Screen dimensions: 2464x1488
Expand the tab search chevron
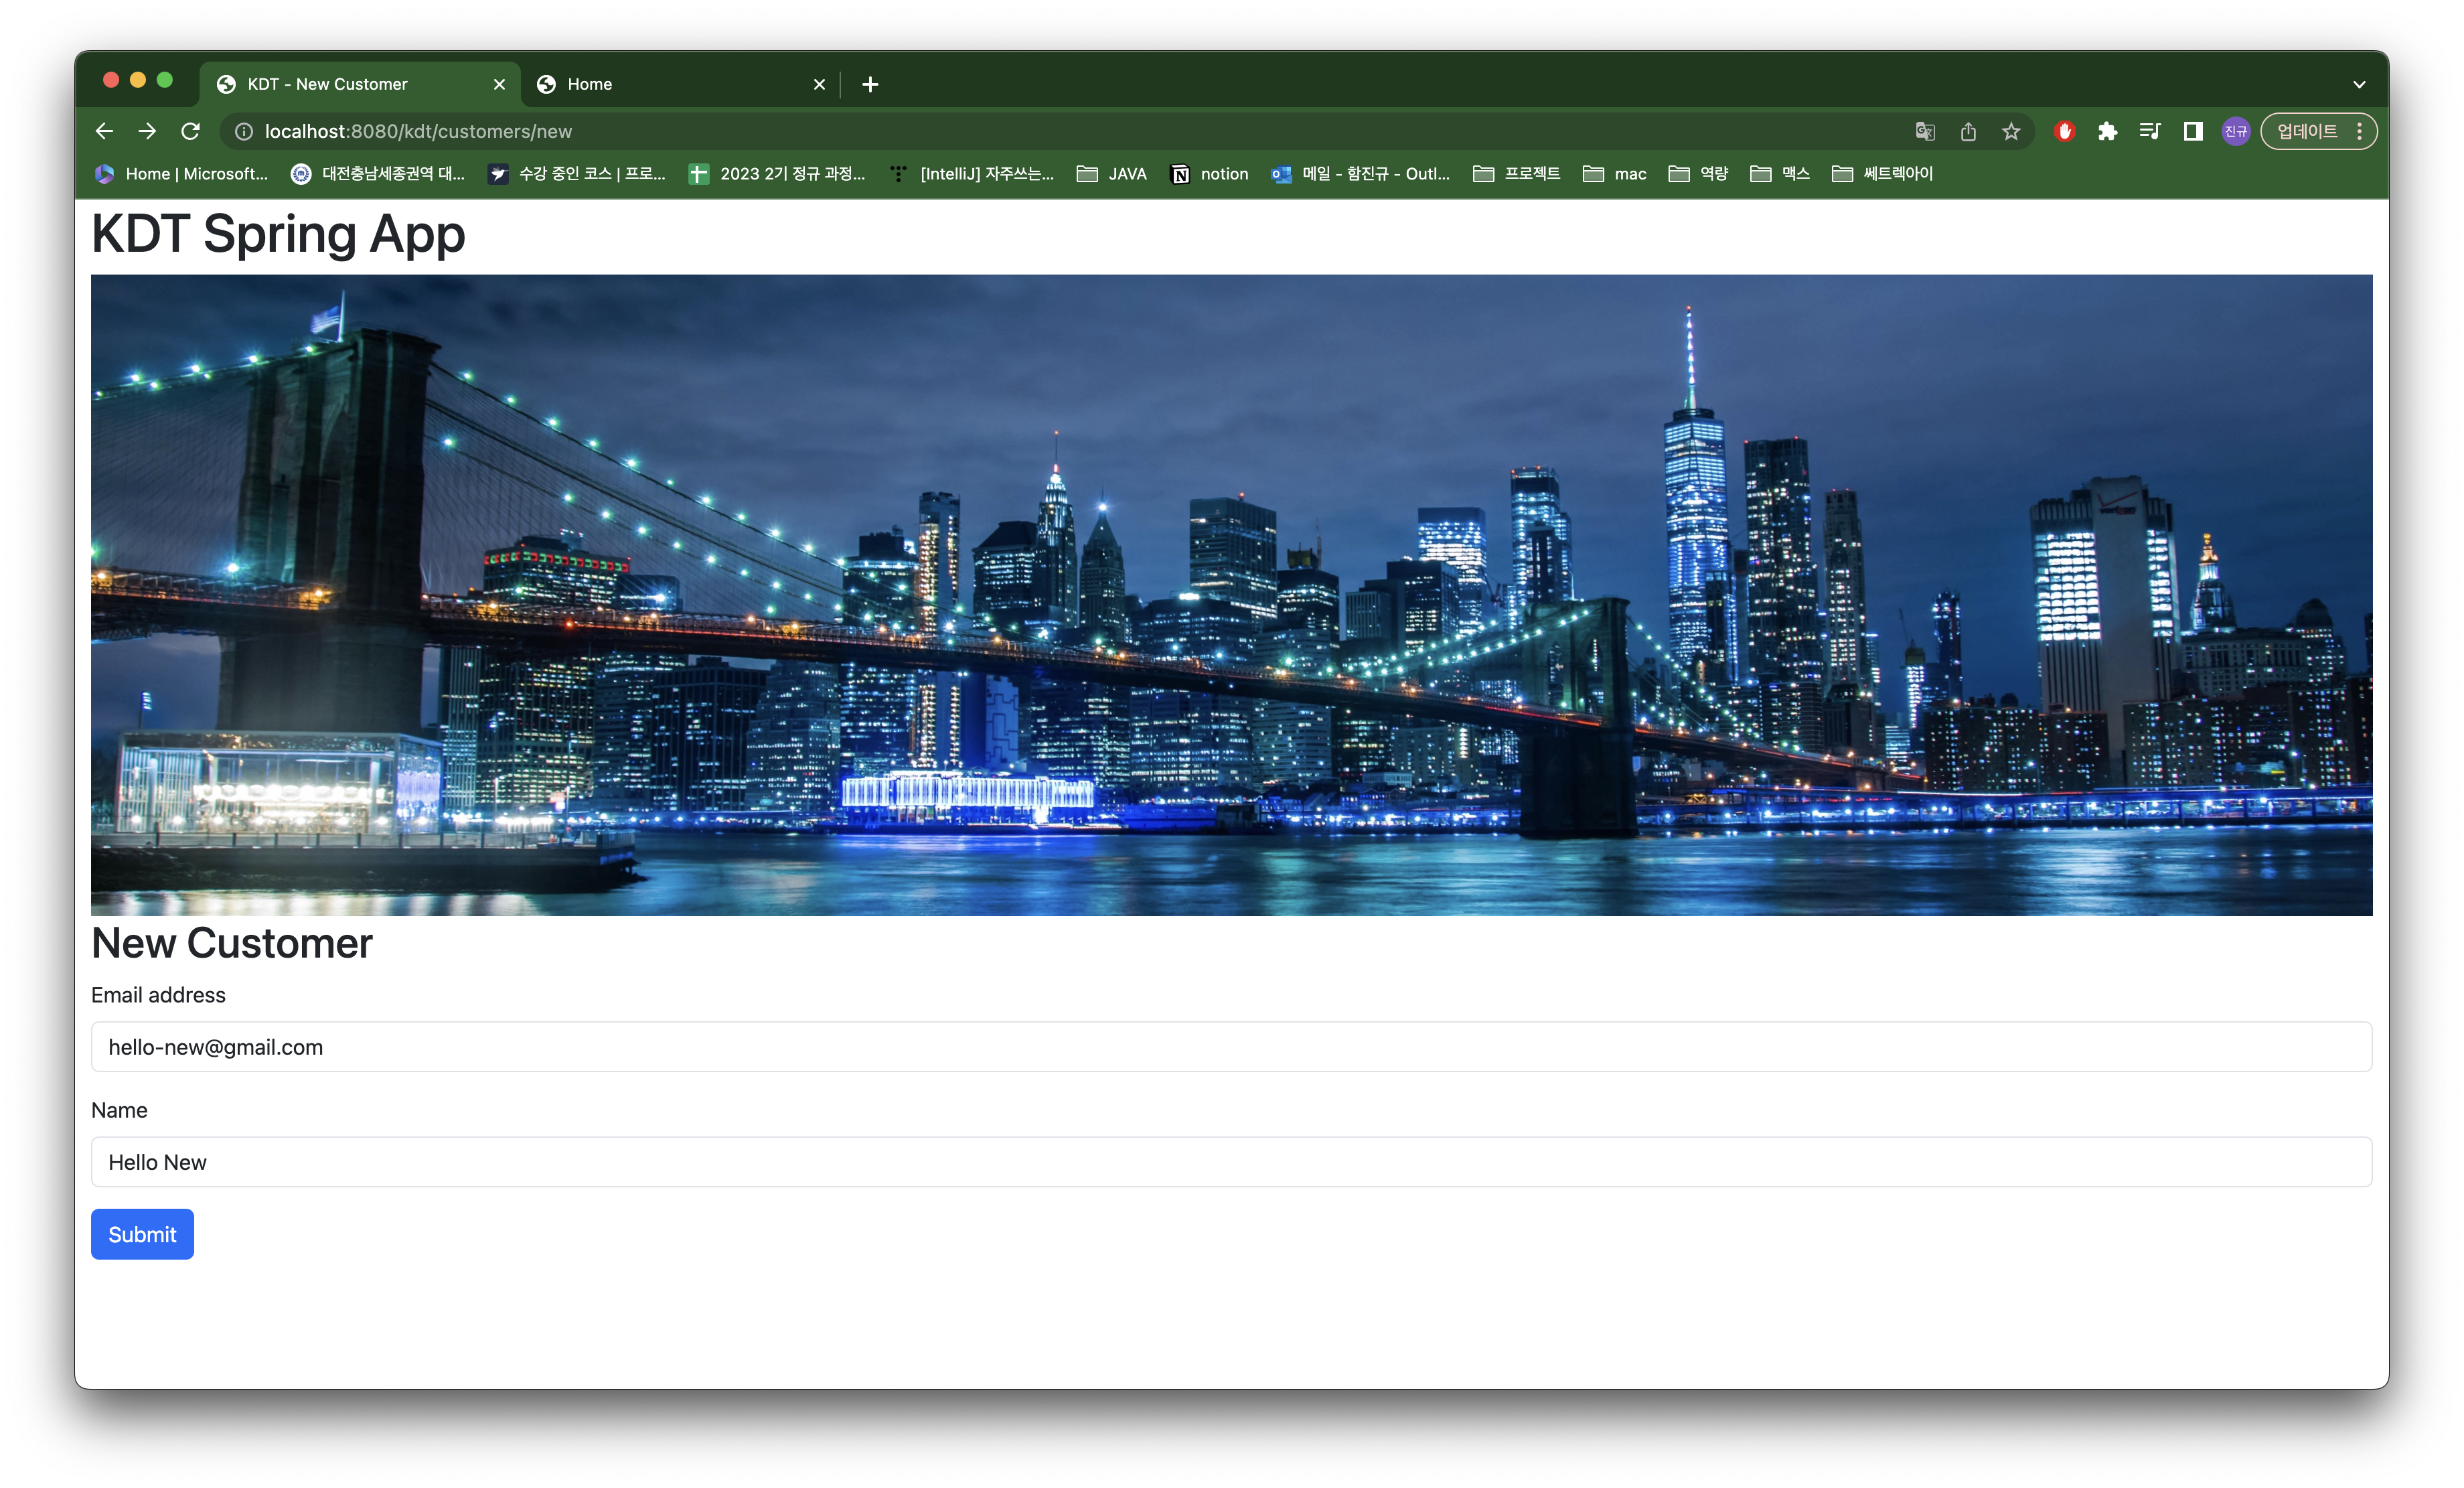coord(2359,84)
